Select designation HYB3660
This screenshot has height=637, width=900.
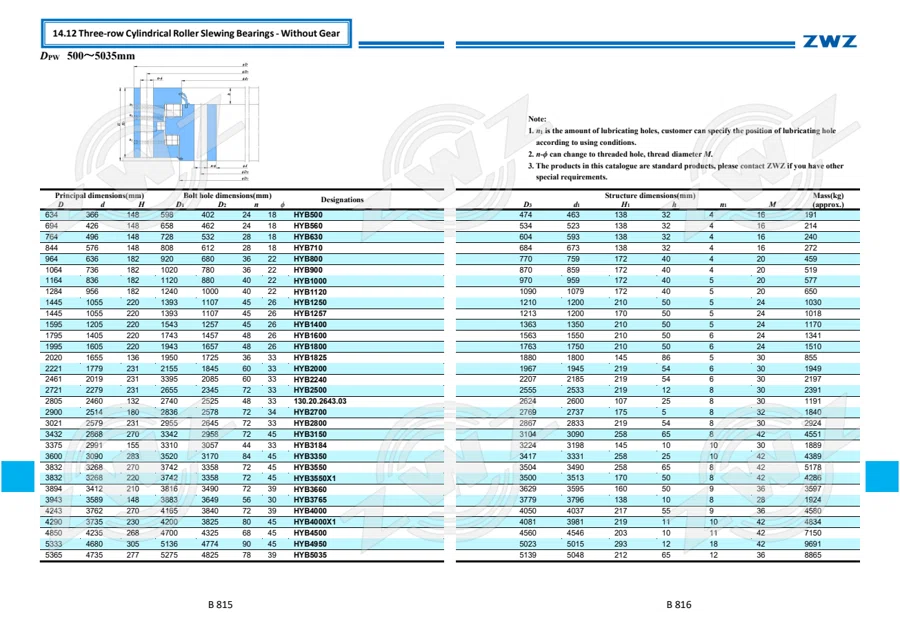point(310,490)
